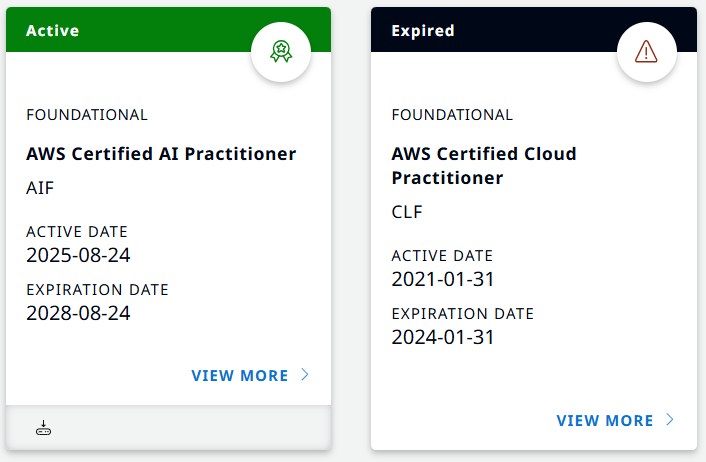Screen dimensions: 706x462
Task: Click Foundational label on Cloud Practitioner card
Action: pos(452,115)
